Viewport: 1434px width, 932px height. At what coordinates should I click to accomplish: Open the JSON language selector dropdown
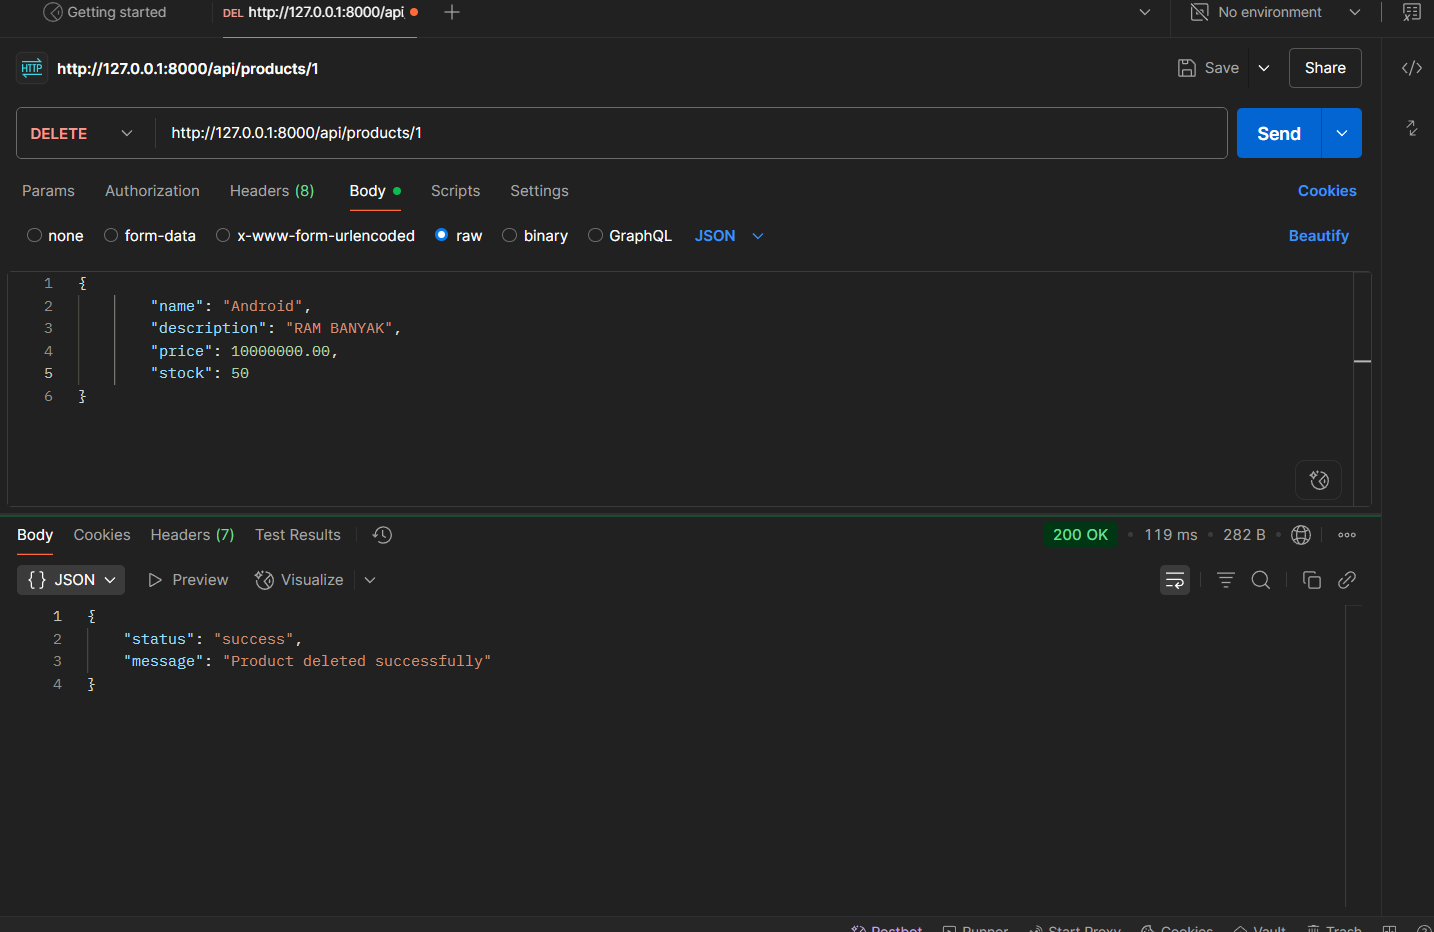[x=728, y=235]
